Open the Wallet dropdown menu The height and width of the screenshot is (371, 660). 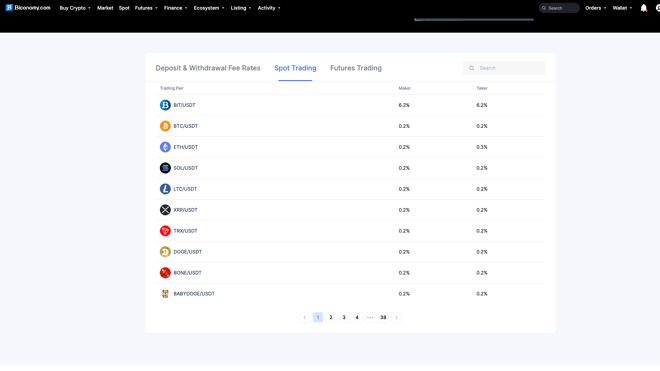pyautogui.click(x=622, y=8)
